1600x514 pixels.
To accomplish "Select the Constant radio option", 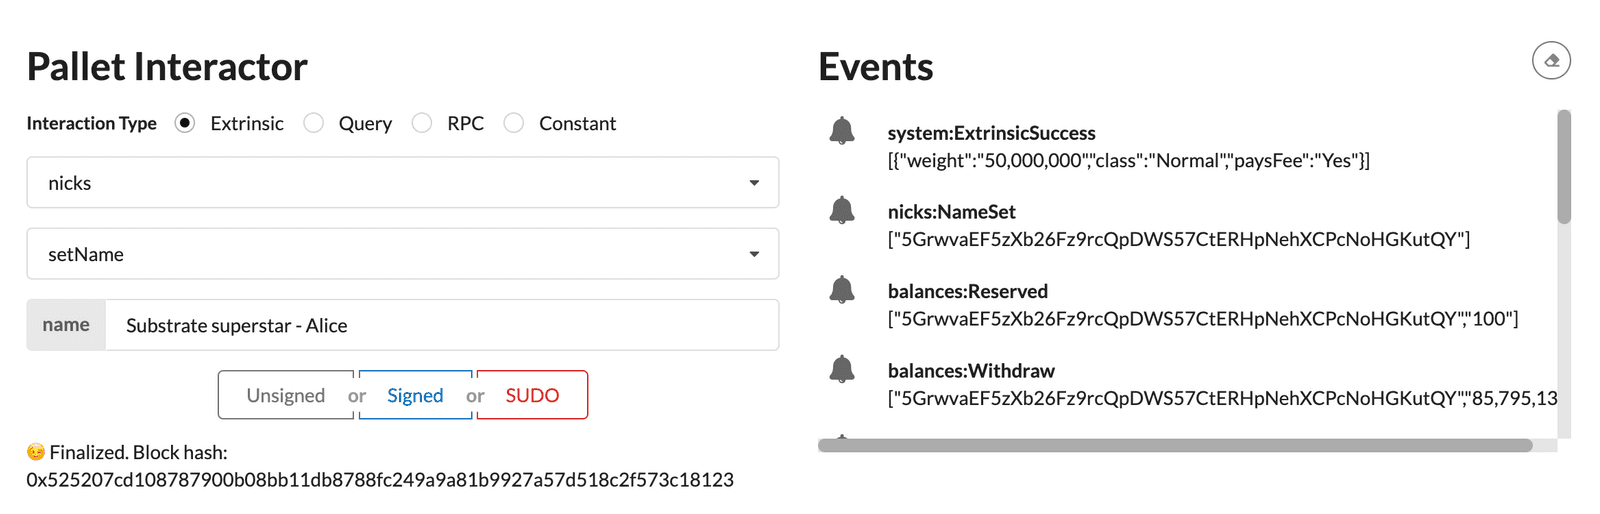I will click(x=514, y=123).
